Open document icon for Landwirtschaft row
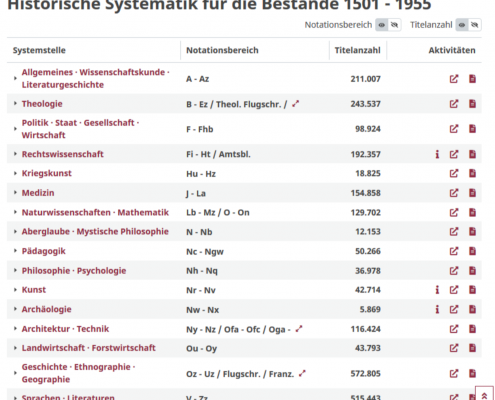This screenshot has height=400, width=495. point(472,348)
